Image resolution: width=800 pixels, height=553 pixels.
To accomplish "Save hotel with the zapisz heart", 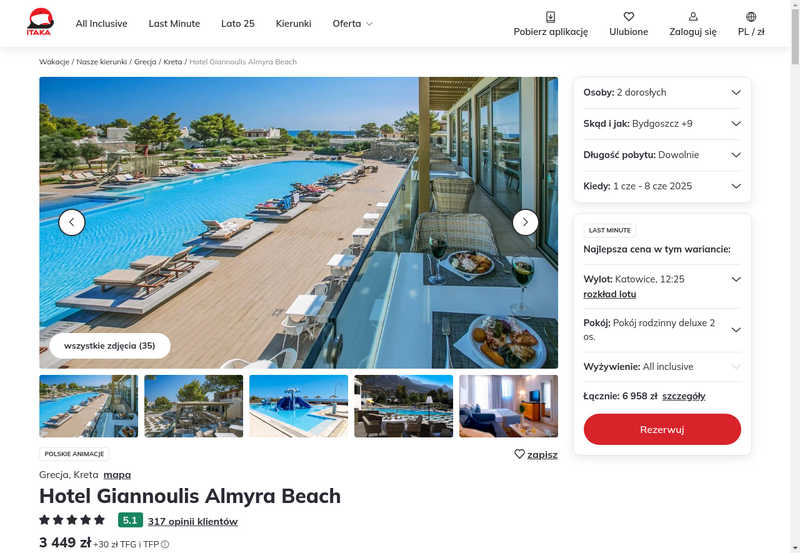I will click(536, 455).
